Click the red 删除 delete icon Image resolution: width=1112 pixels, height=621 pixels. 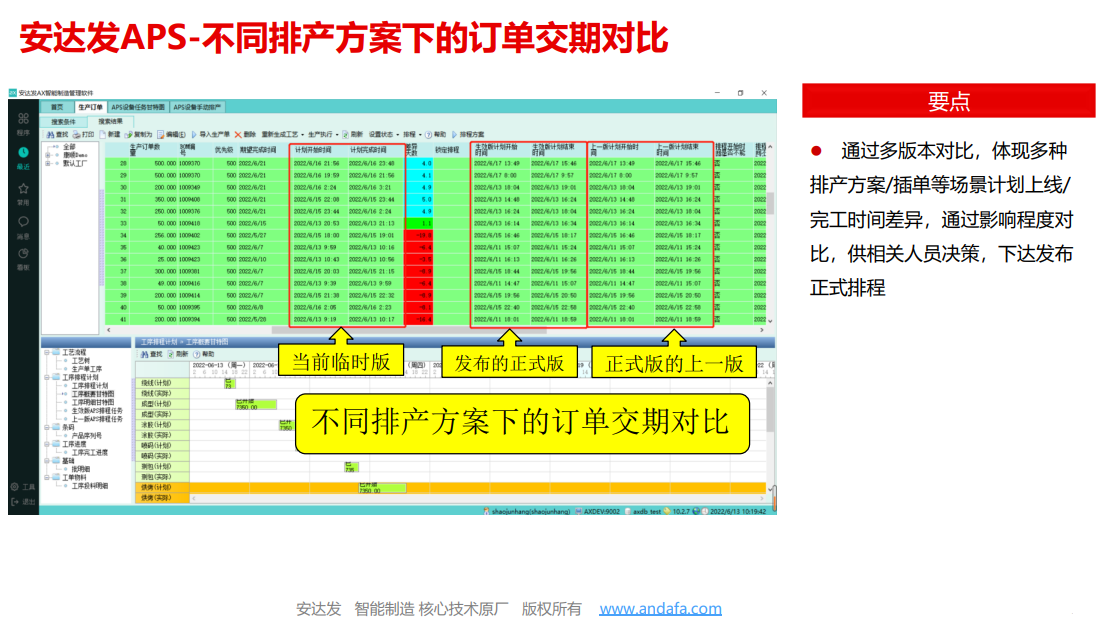tap(238, 135)
